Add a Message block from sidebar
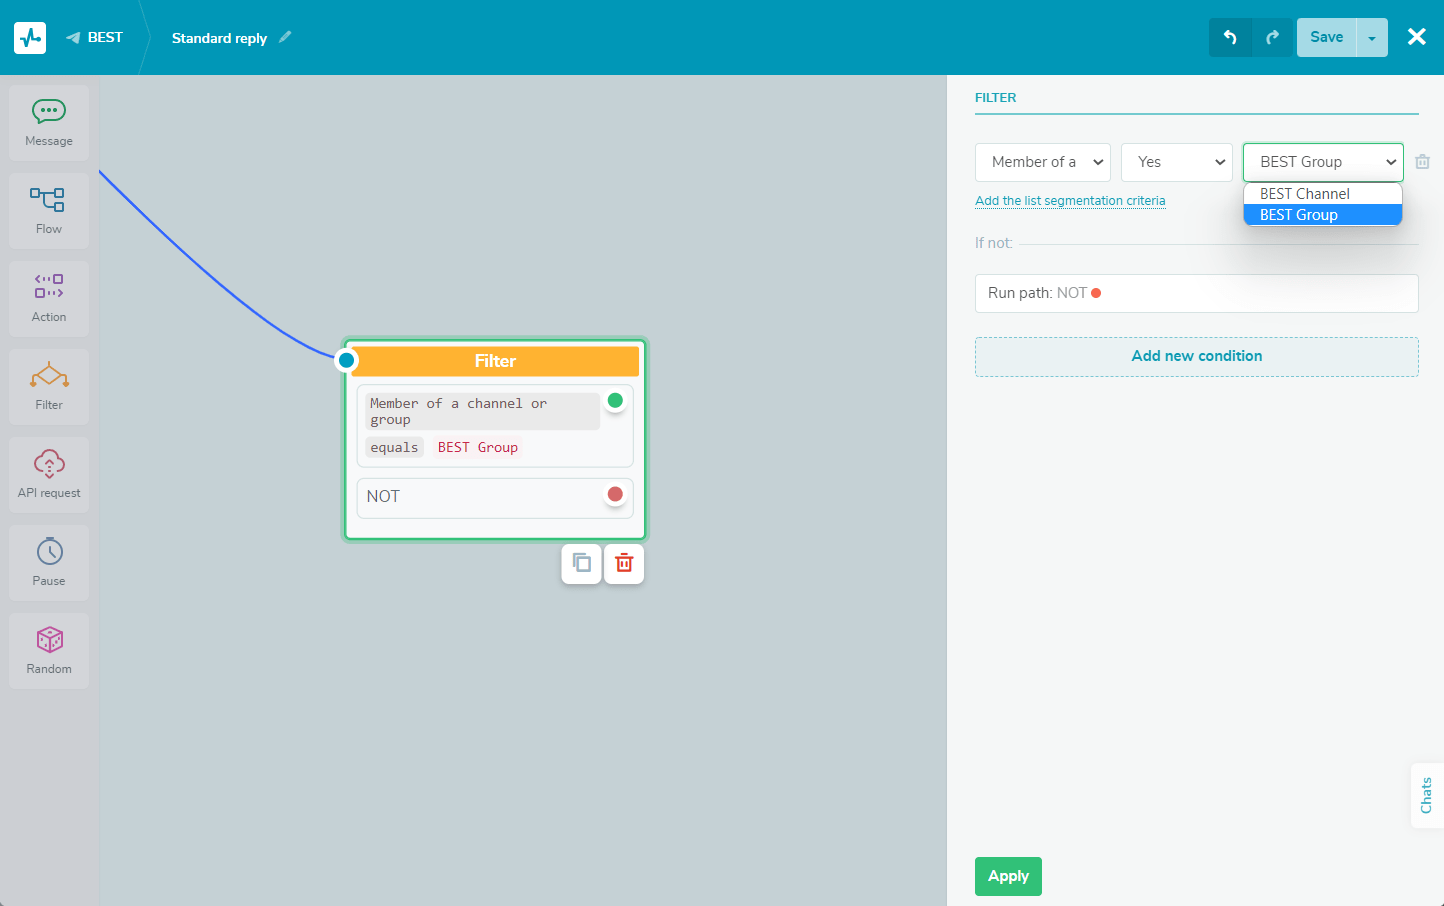The height and width of the screenshot is (906, 1444). [x=49, y=122]
